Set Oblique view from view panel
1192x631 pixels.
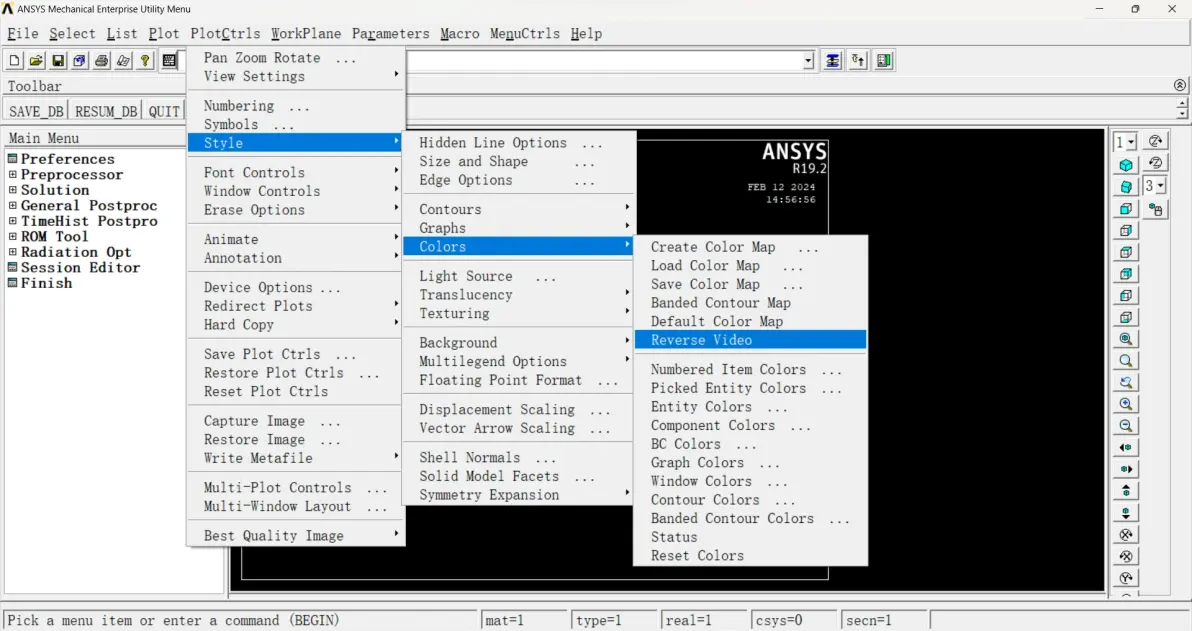tap(1126, 186)
